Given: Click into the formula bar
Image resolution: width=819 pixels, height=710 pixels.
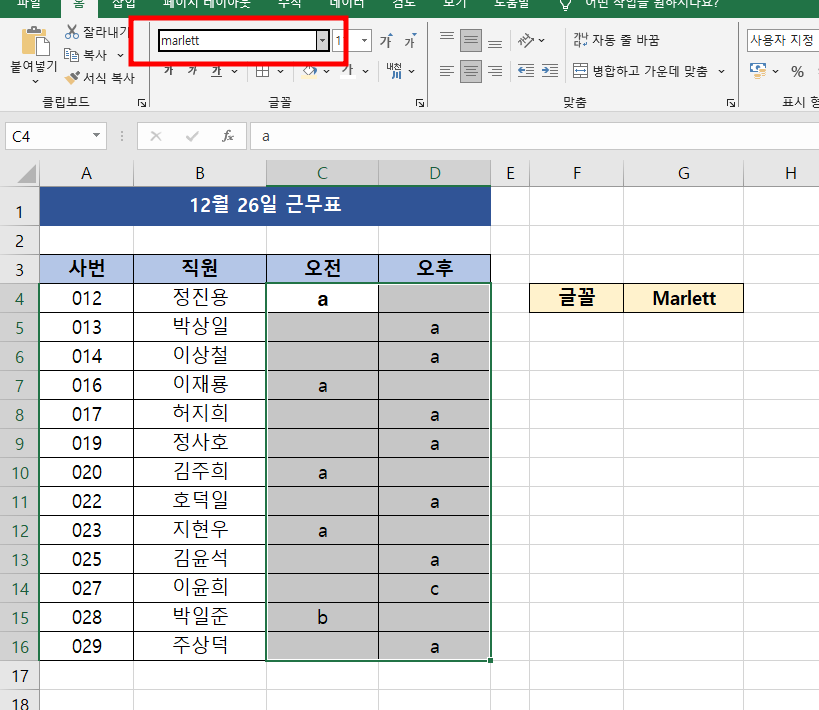Looking at the screenshot, I should click(535, 136).
